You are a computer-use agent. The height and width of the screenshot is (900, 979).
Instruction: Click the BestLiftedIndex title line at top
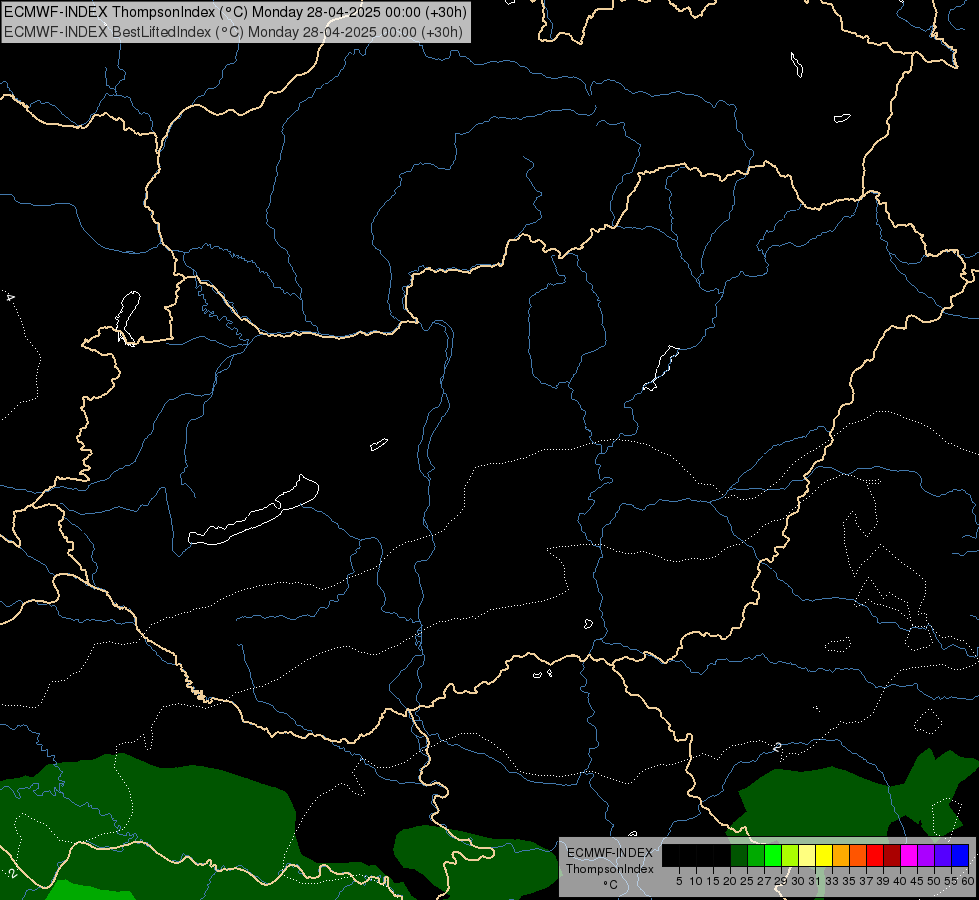[x=234, y=32]
